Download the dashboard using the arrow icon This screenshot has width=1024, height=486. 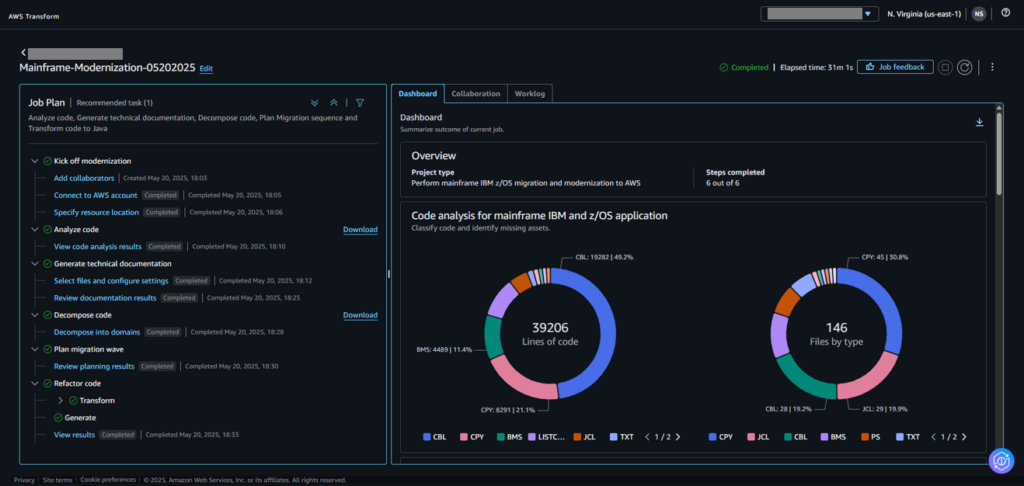coord(979,122)
